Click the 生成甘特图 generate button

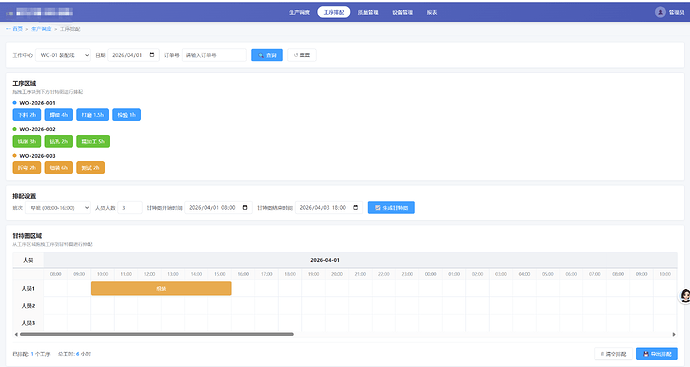point(391,208)
